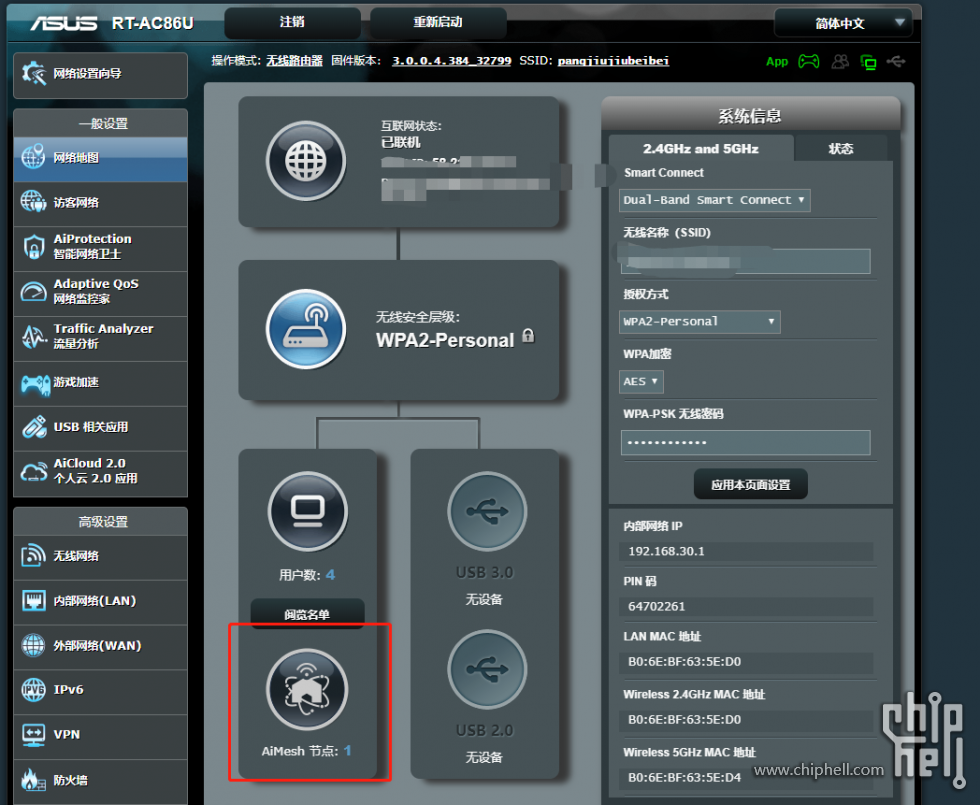This screenshot has width=980, height=805.
Task: Click the USB 3.0 port icon
Action: pyautogui.click(x=487, y=511)
